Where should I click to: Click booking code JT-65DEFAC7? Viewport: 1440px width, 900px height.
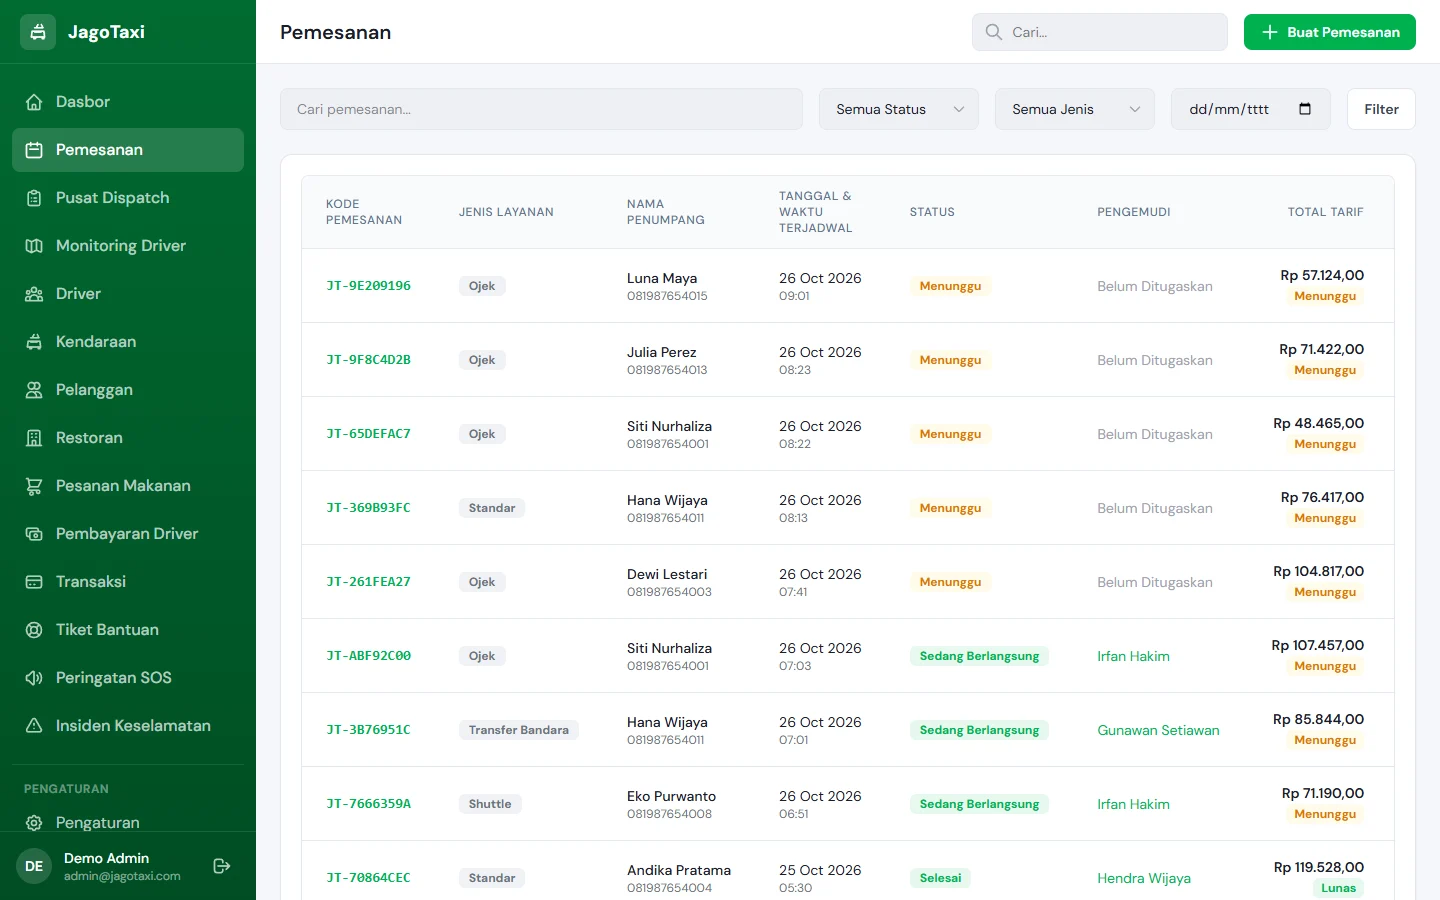(368, 434)
